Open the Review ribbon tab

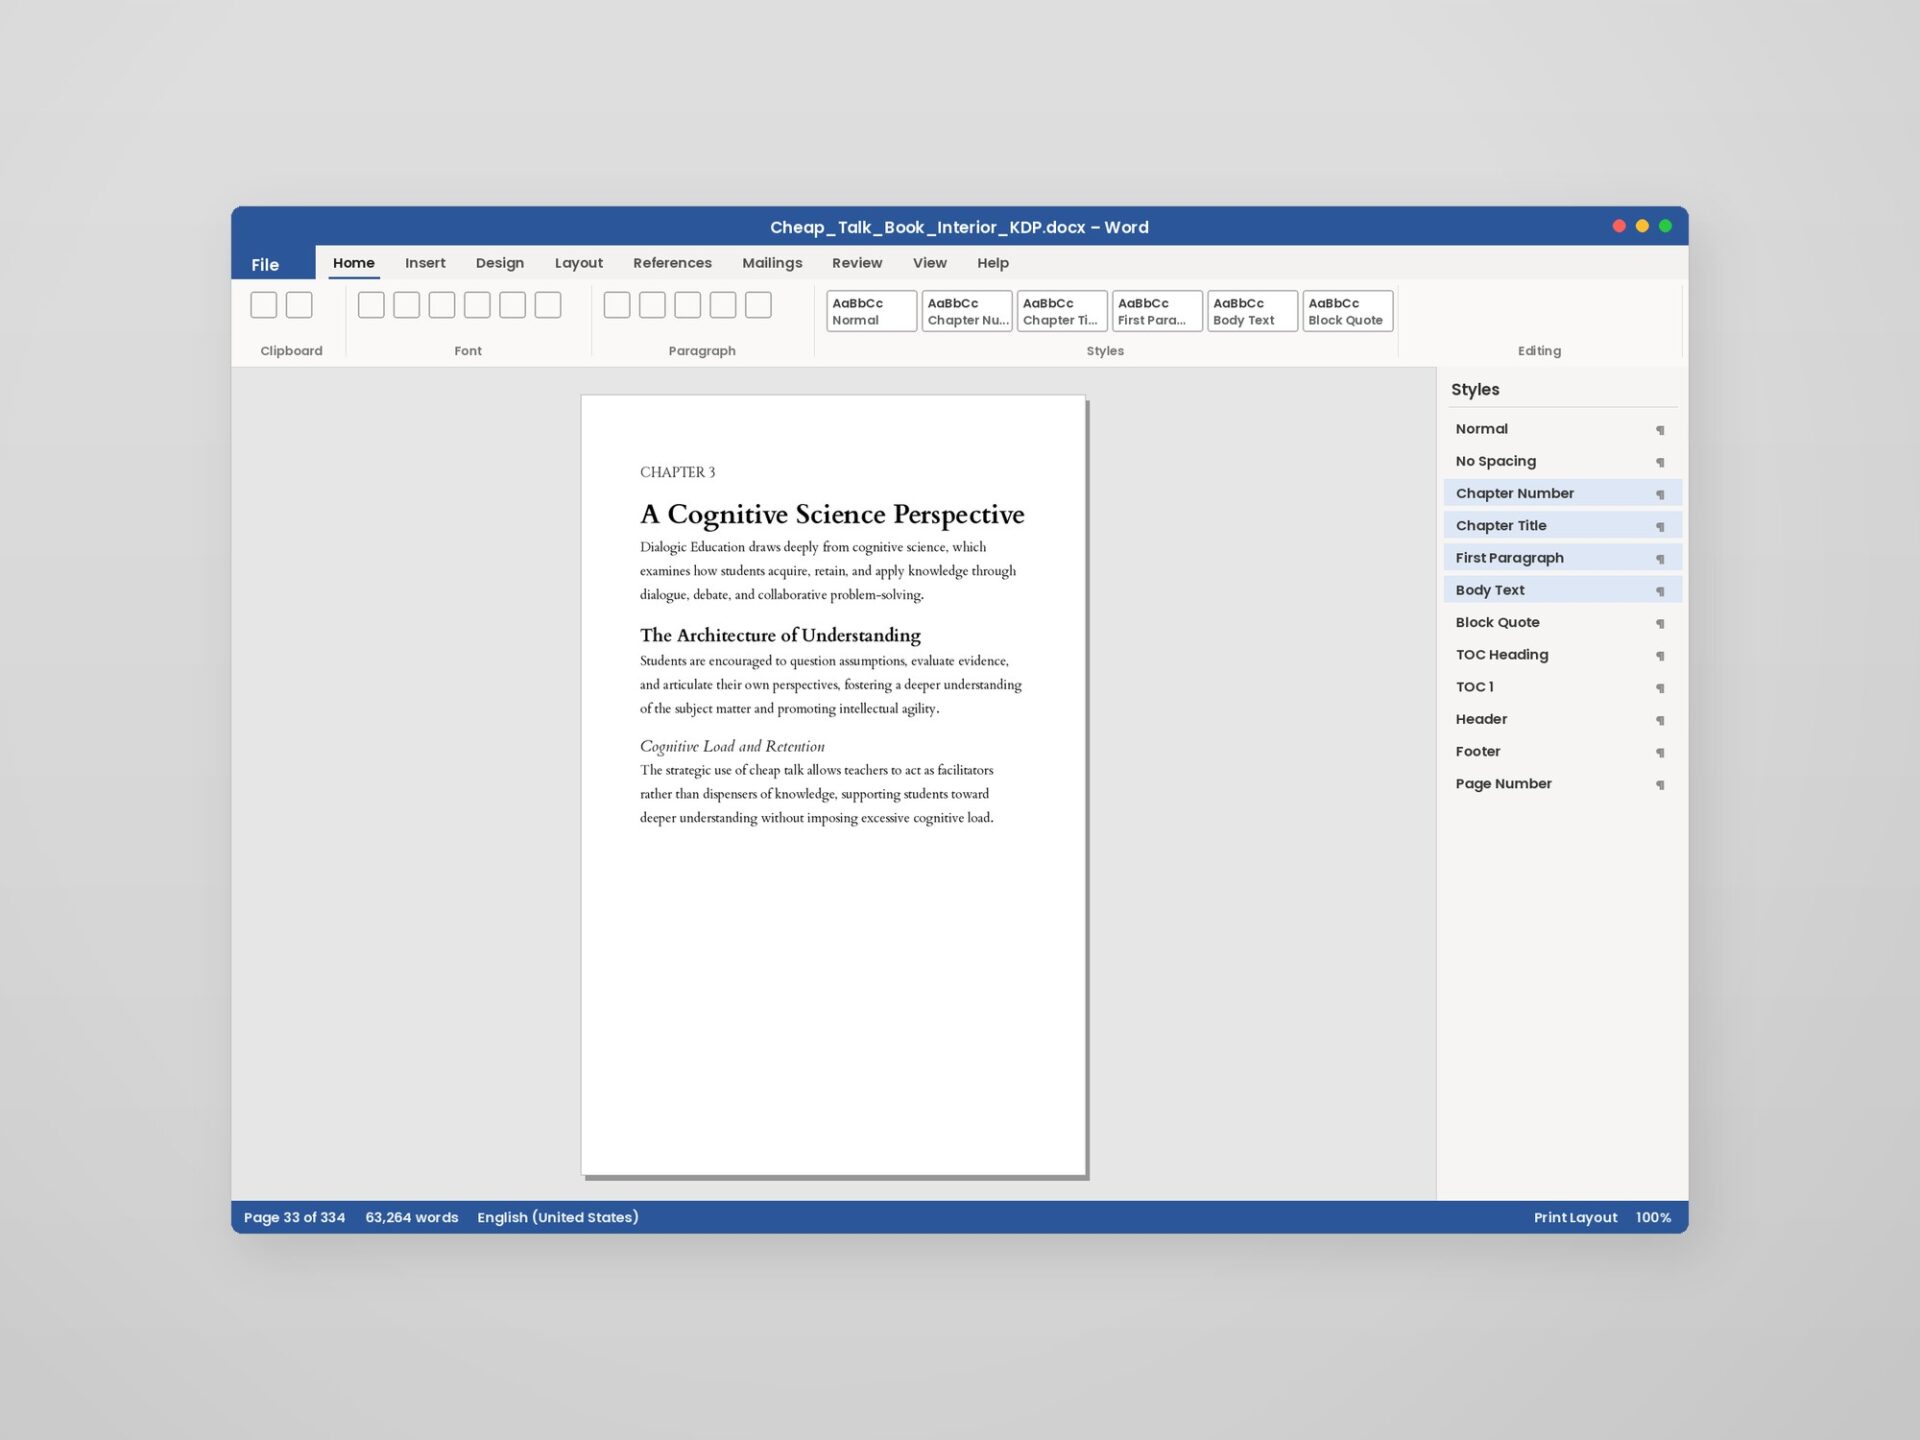pyautogui.click(x=857, y=263)
